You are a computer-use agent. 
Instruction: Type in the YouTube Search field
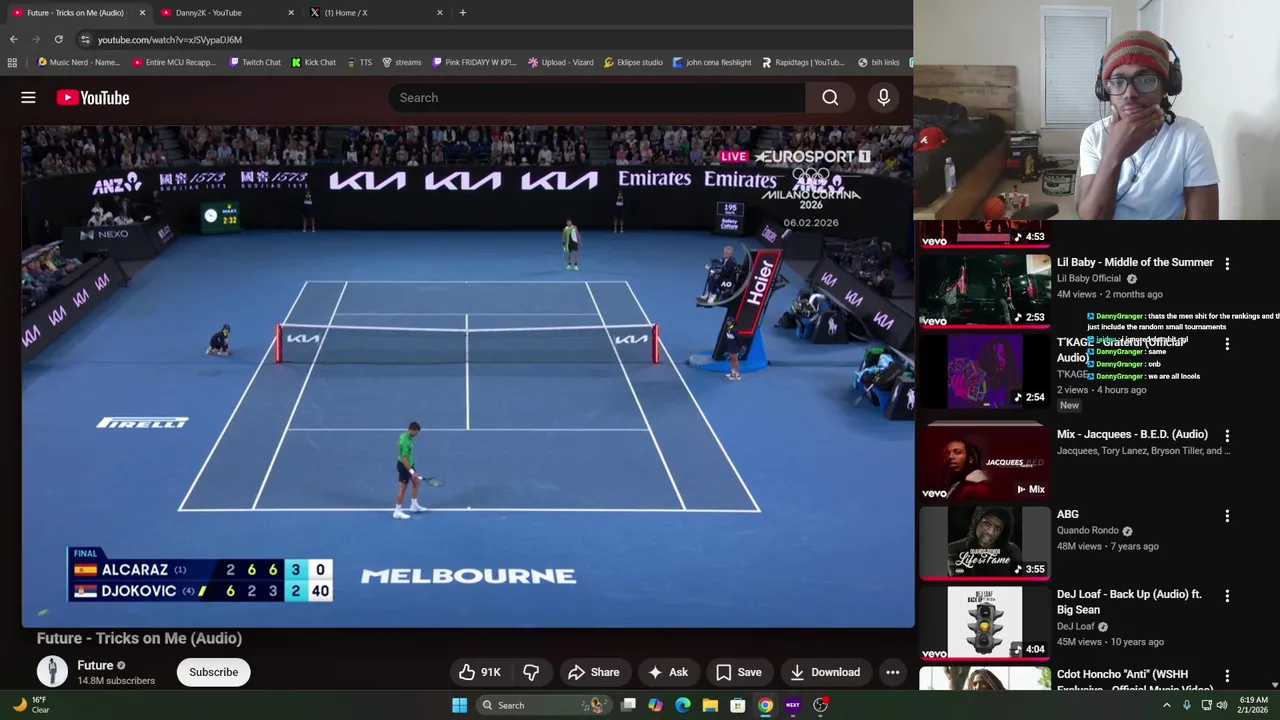pos(596,98)
